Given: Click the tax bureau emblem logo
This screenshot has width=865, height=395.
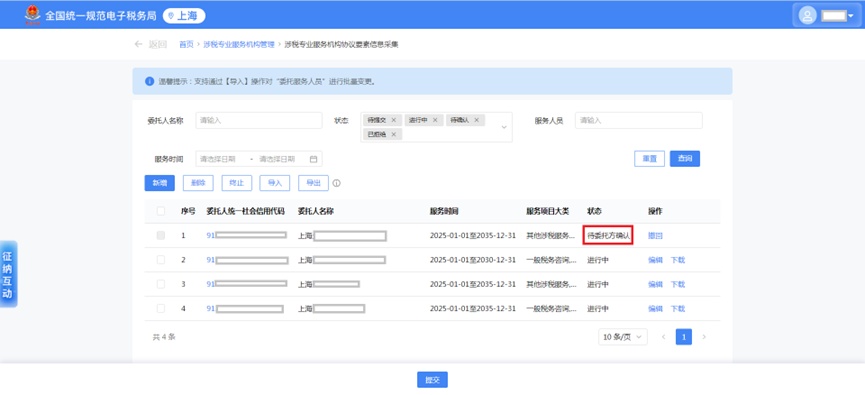Looking at the screenshot, I should (33, 15).
